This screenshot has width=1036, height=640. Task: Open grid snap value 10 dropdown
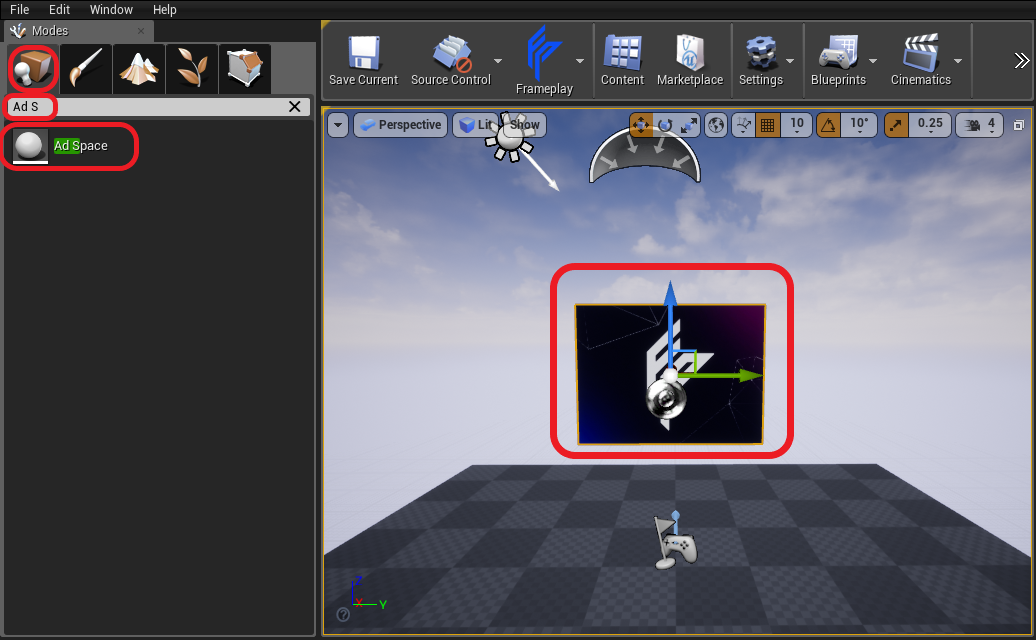(x=797, y=125)
